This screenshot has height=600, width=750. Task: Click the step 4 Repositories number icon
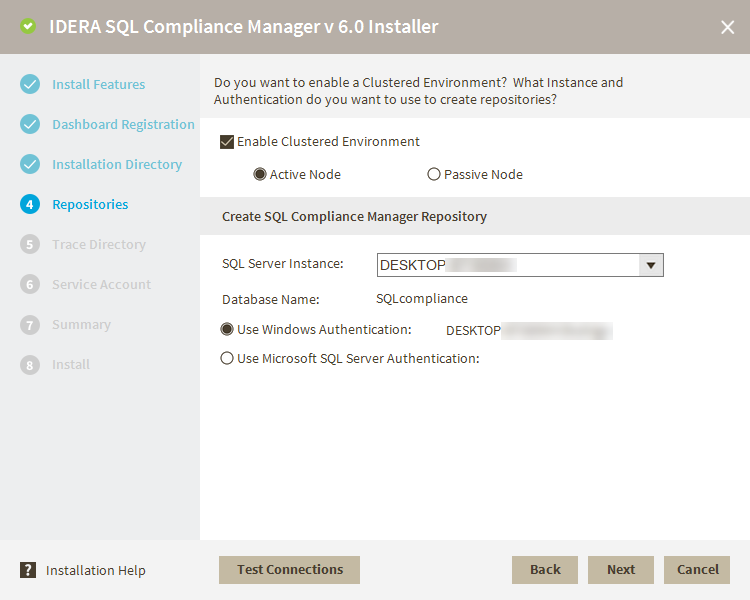coord(30,204)
